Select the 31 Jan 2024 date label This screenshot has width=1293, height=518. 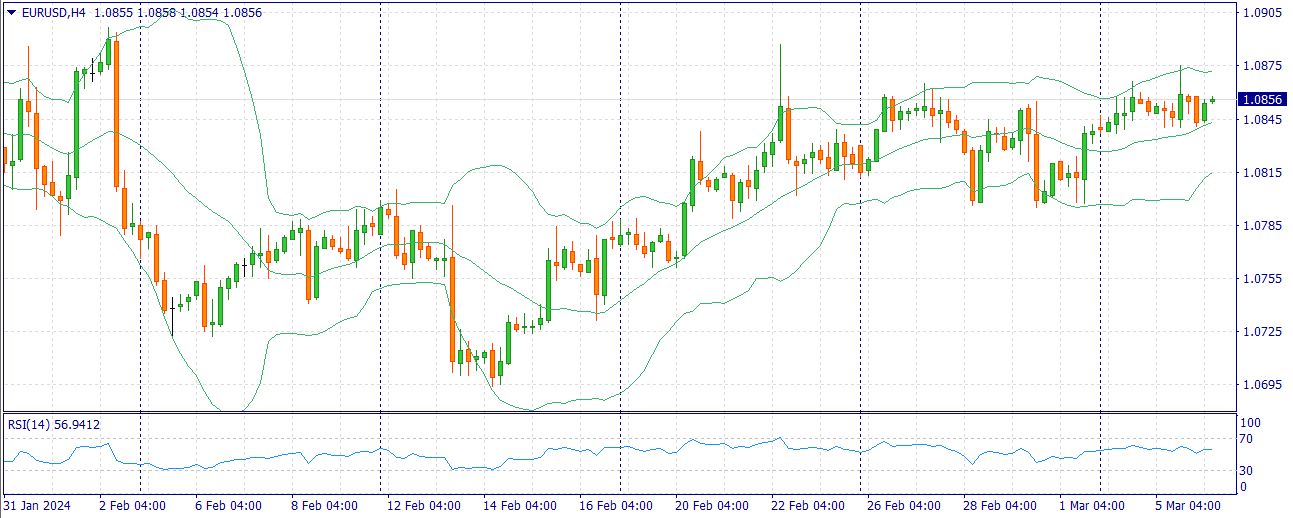(x=37, y=506)
